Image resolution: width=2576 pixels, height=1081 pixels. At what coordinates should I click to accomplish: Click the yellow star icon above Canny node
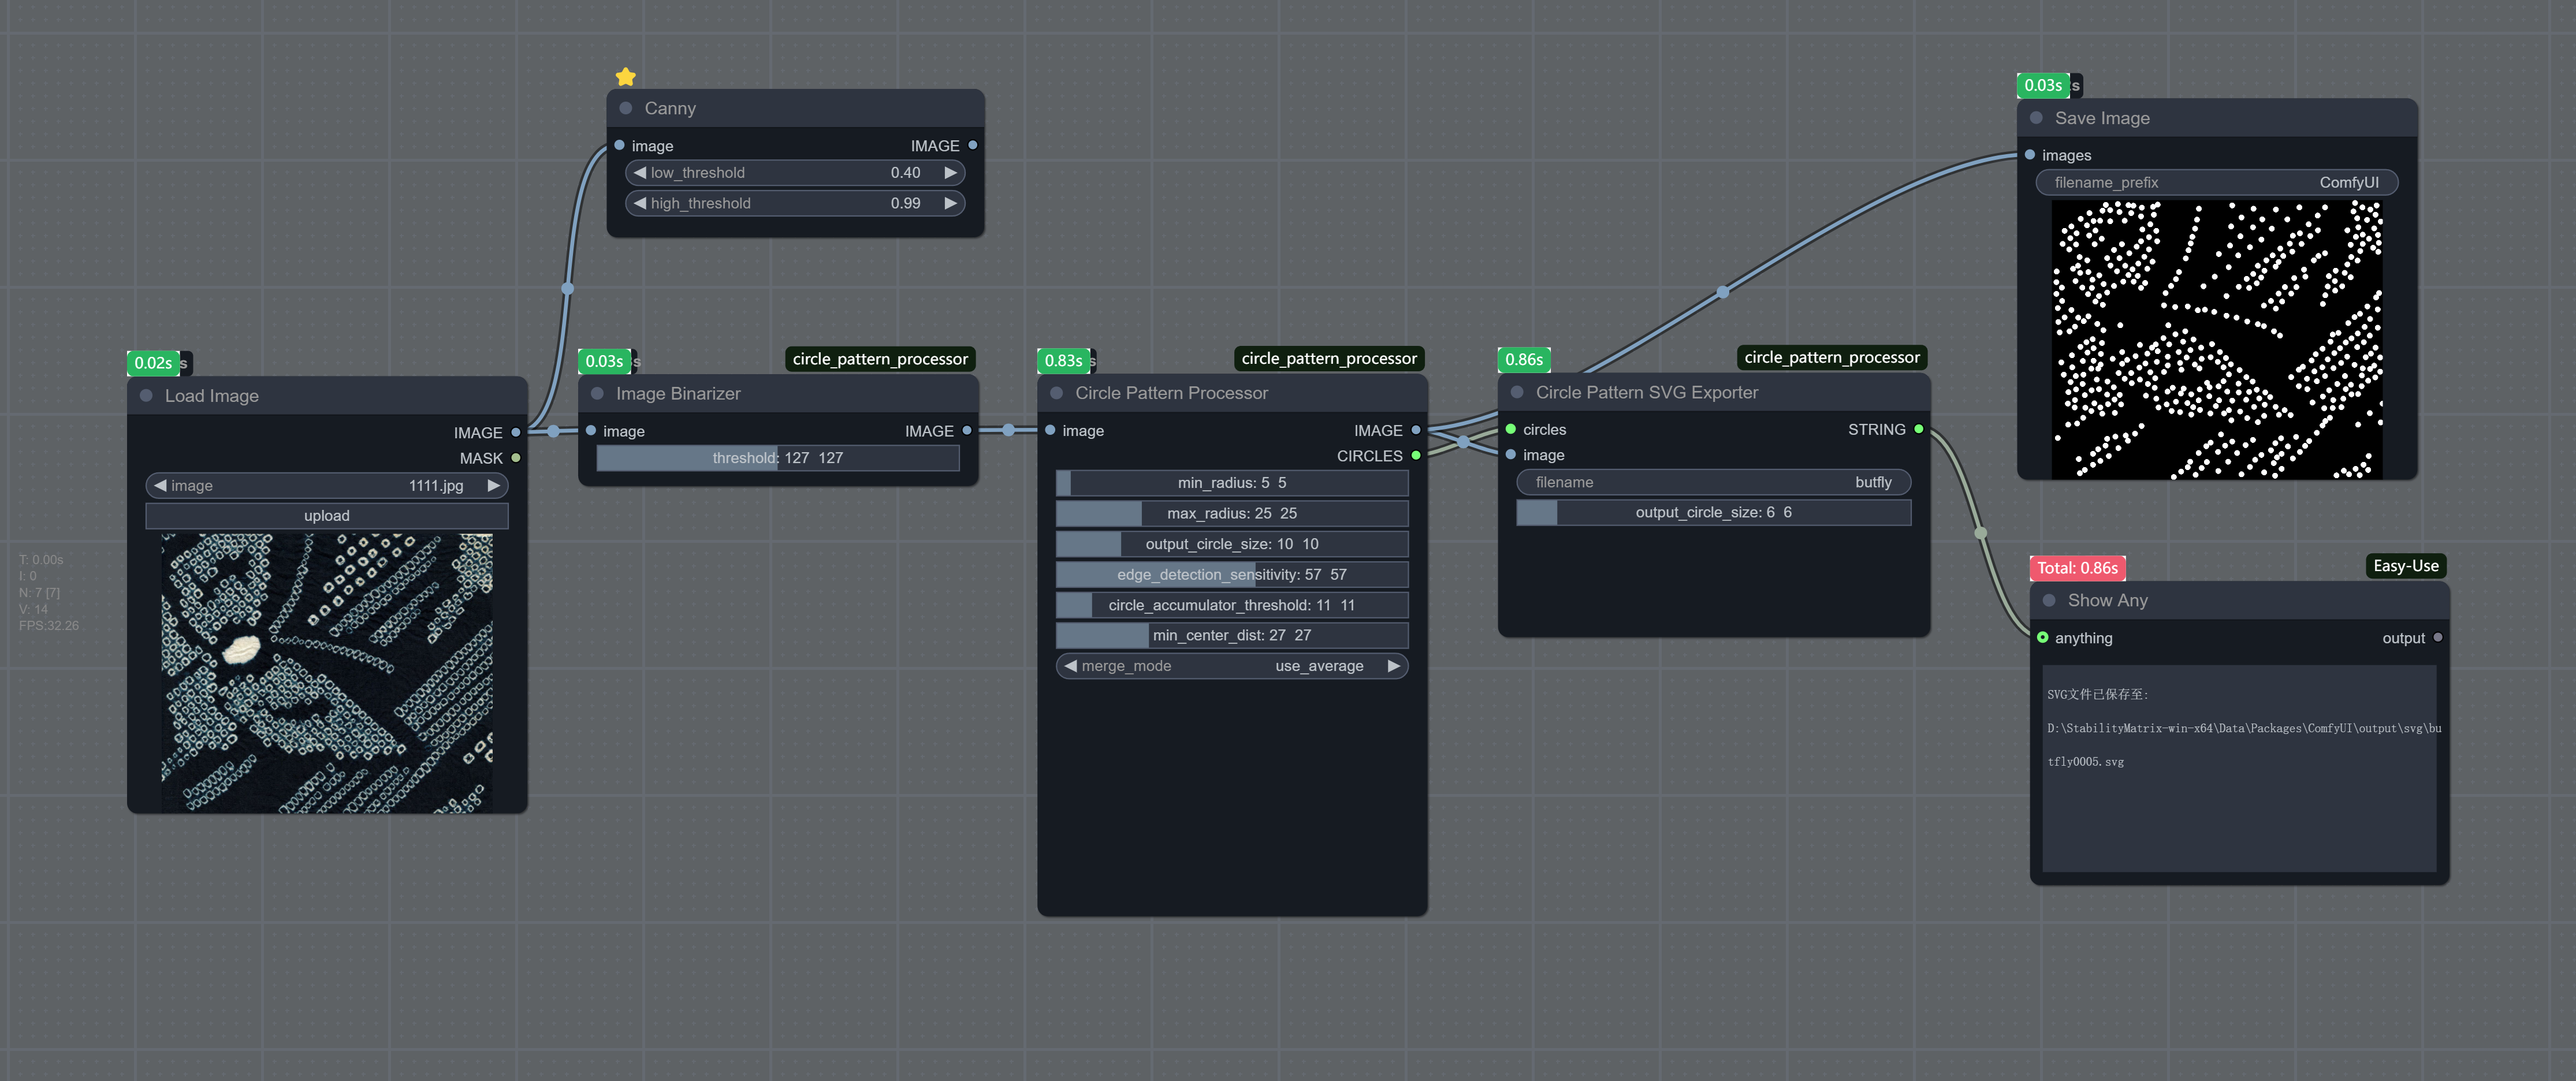tap(626, 77)
